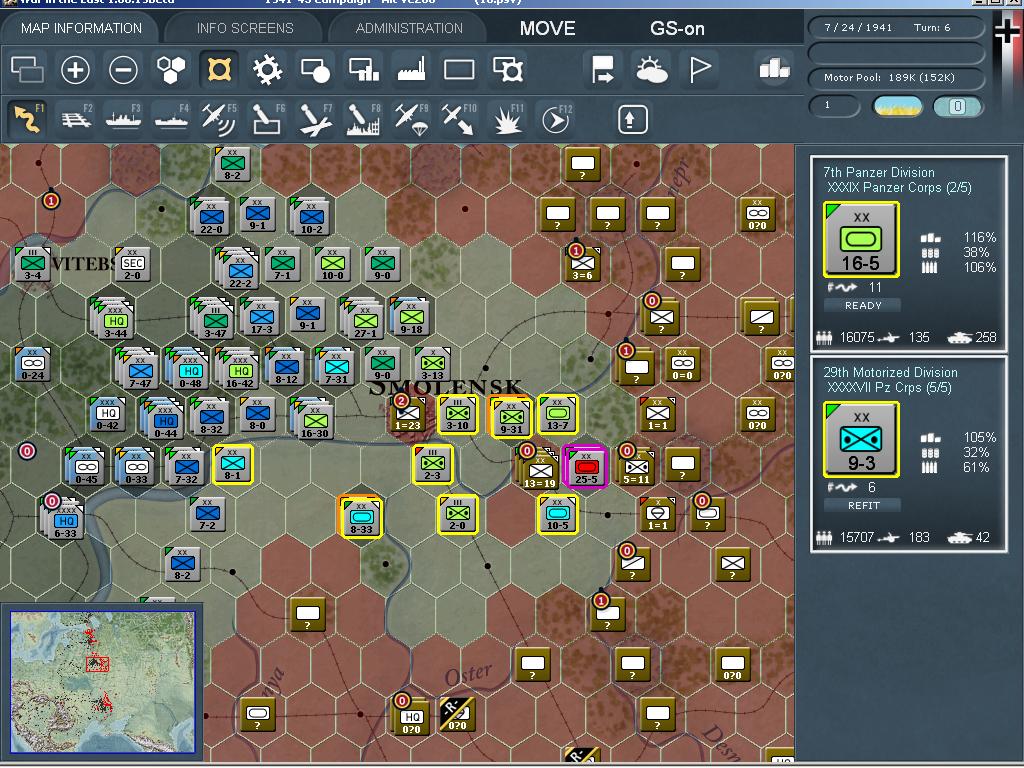This screenshot has height=768, width=1024.
Task: Open the XXXIX Panzer Corps (2/5) link
Action: click(899, 187)
